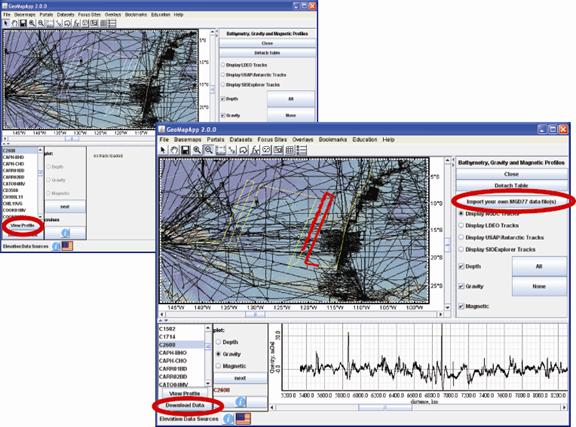Open Education menu in back window
The height and width of the screenshot is (427, 576).
(x=161, y=15)
